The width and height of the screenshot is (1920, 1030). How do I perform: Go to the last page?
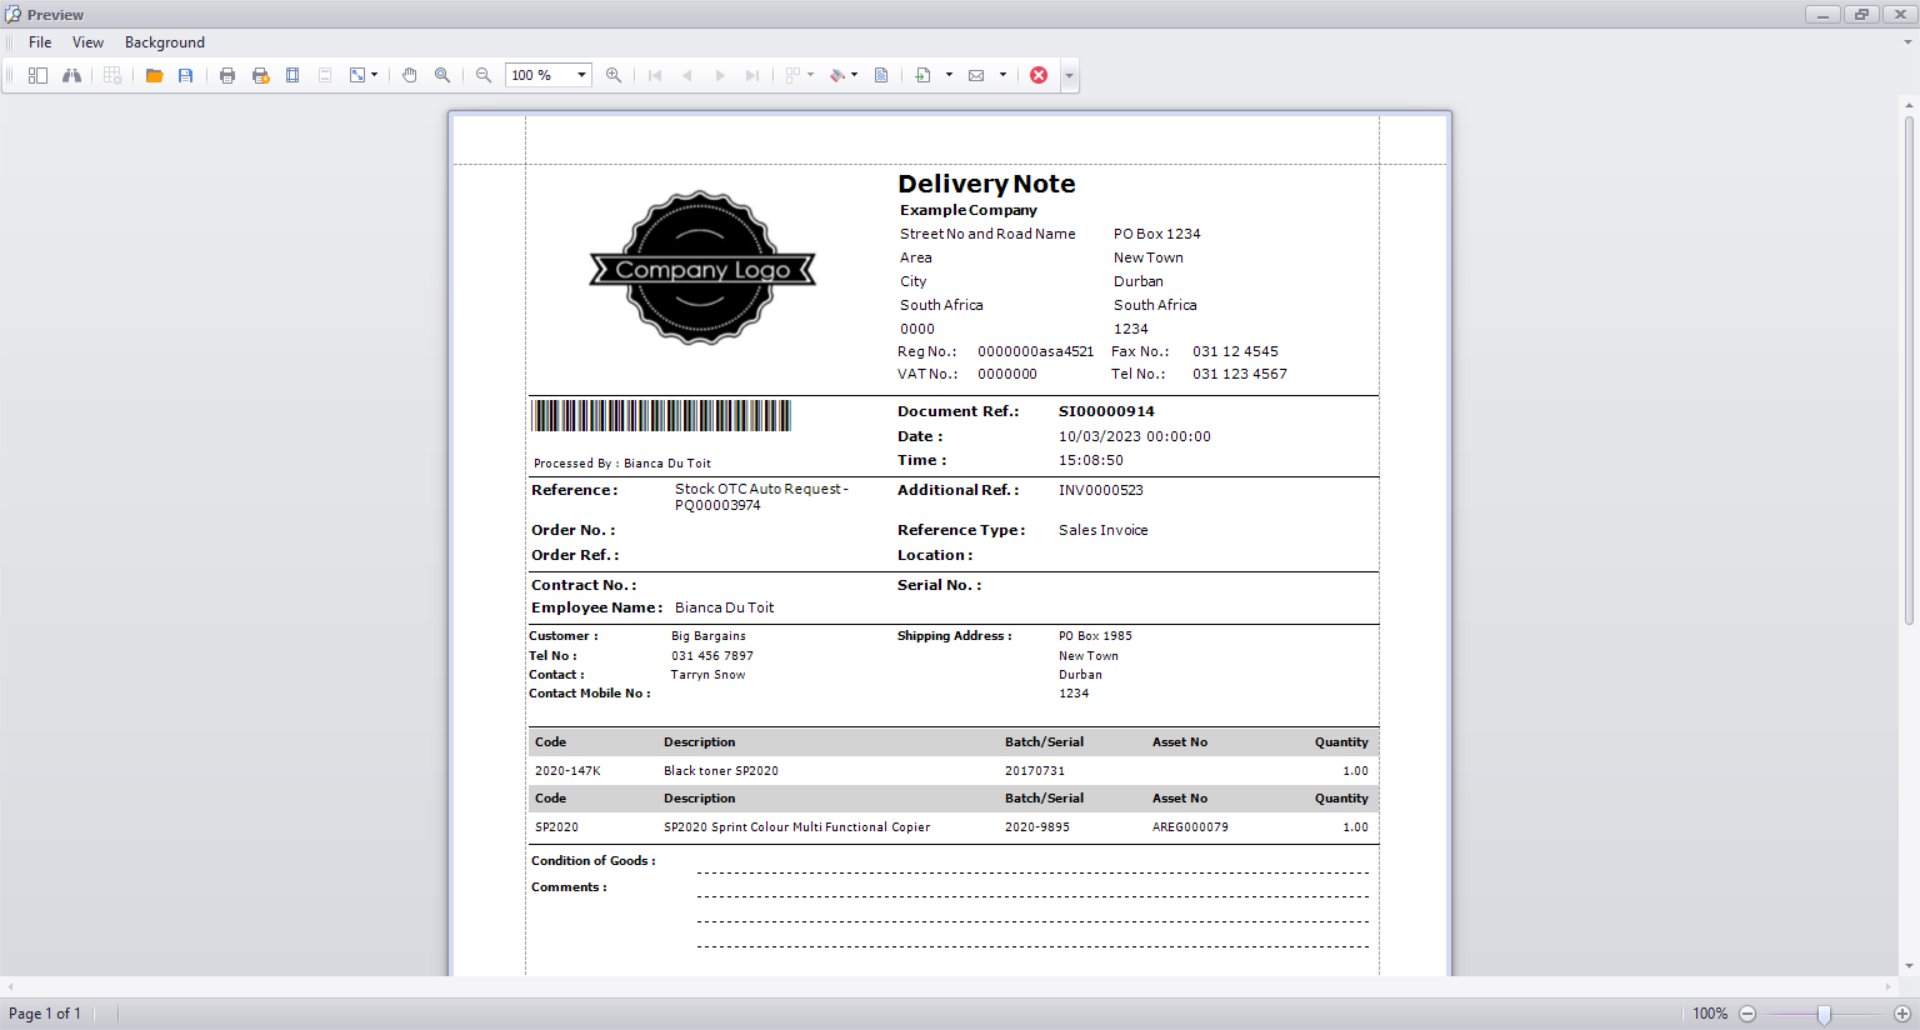[x=753, y=75]
